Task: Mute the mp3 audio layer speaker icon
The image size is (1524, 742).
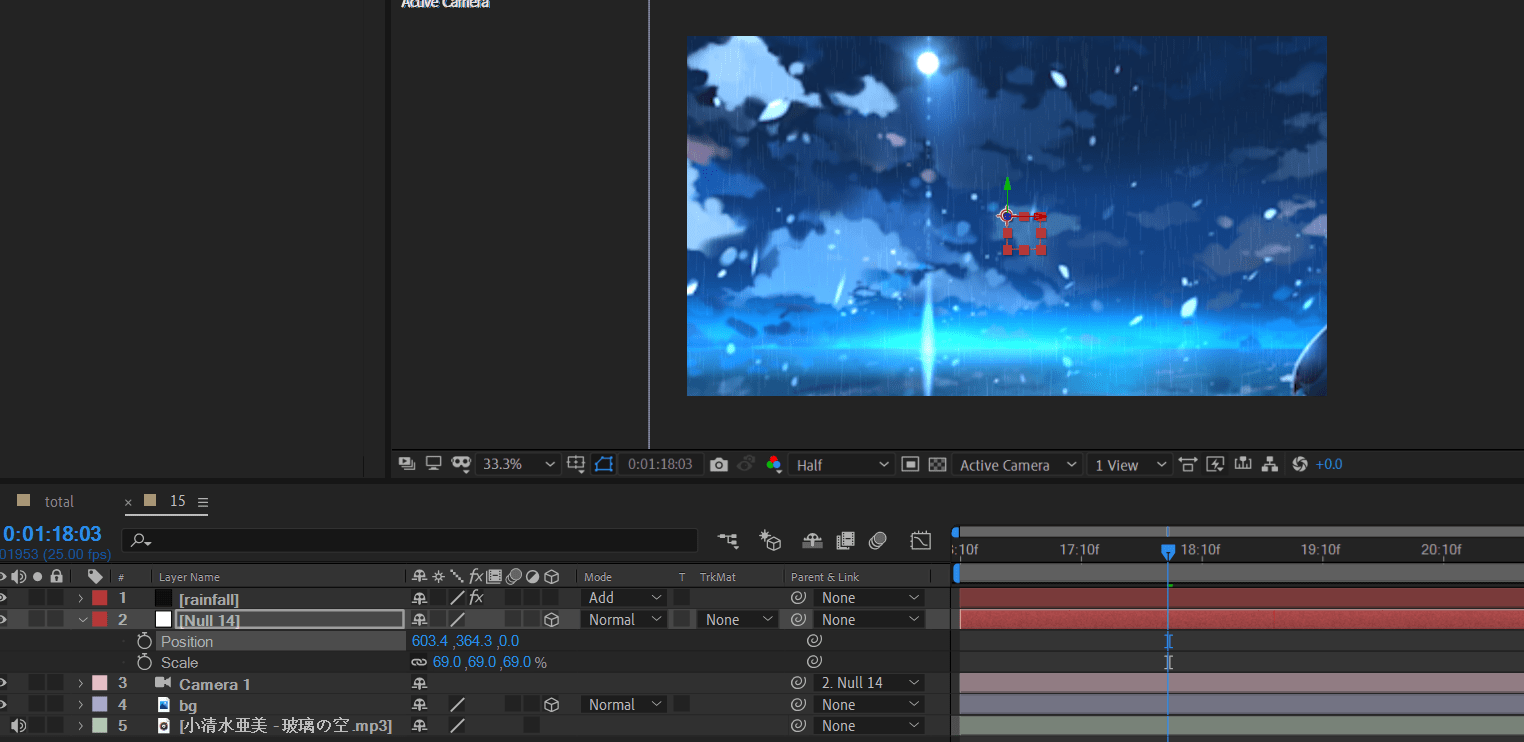Action: 18,726
